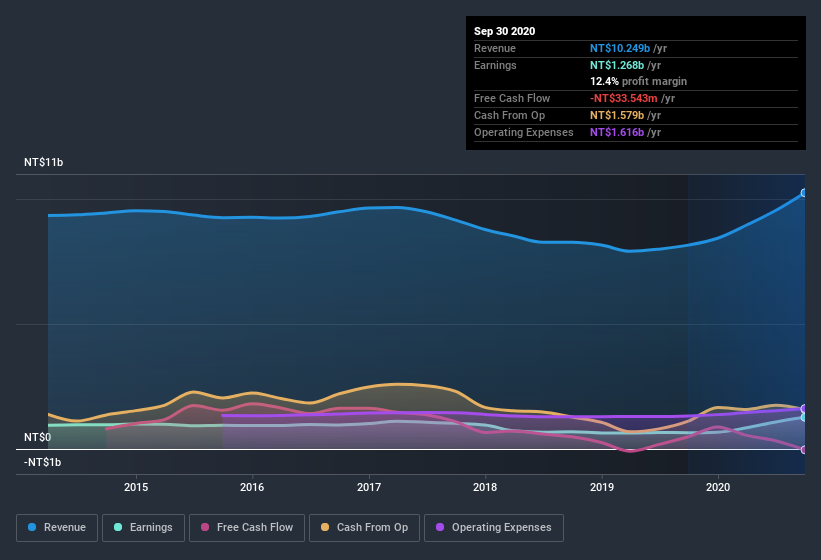This screenshot has height=560, width=821.
Task: Click the Free Cash Flow label in tooltip
Action: pos(512,98)
